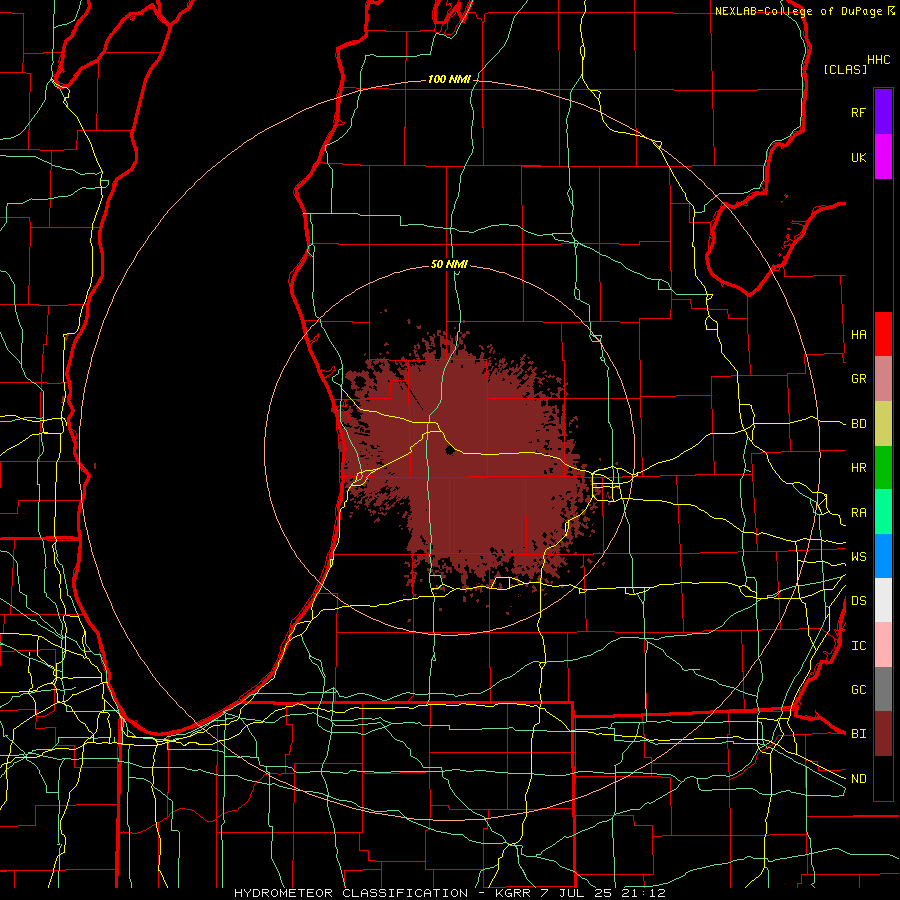This screenshot has width=900, height=900.
Task: Click the BI dark red legend swatch
Action: click(883, 734)
